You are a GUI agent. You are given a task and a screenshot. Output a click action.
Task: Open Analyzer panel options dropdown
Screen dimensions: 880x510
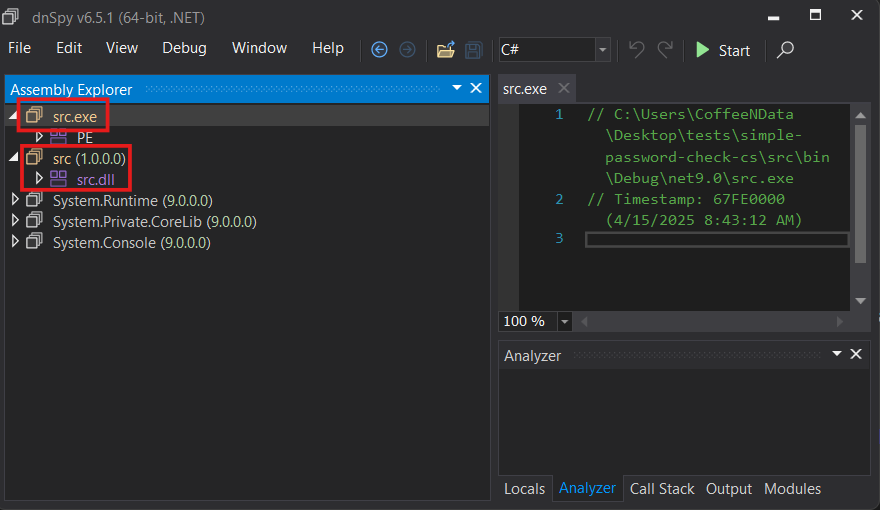coord(837,354)
